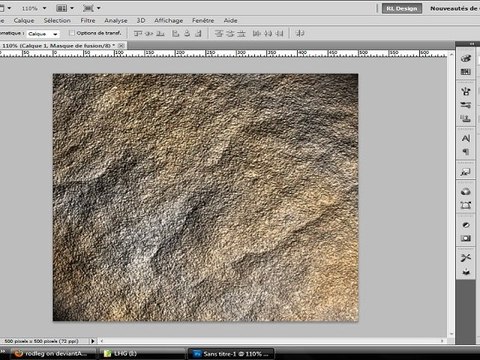
Task: Expand the panel dock with double arrows
Action: pos(472,44)
